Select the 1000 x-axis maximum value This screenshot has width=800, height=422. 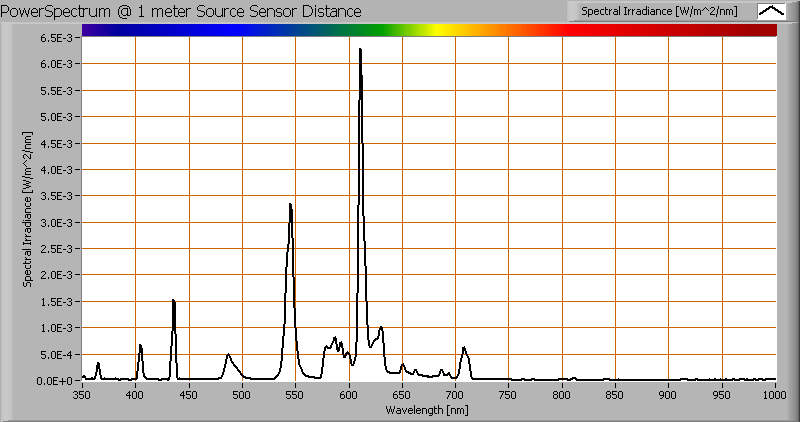[x=775, y=395]
